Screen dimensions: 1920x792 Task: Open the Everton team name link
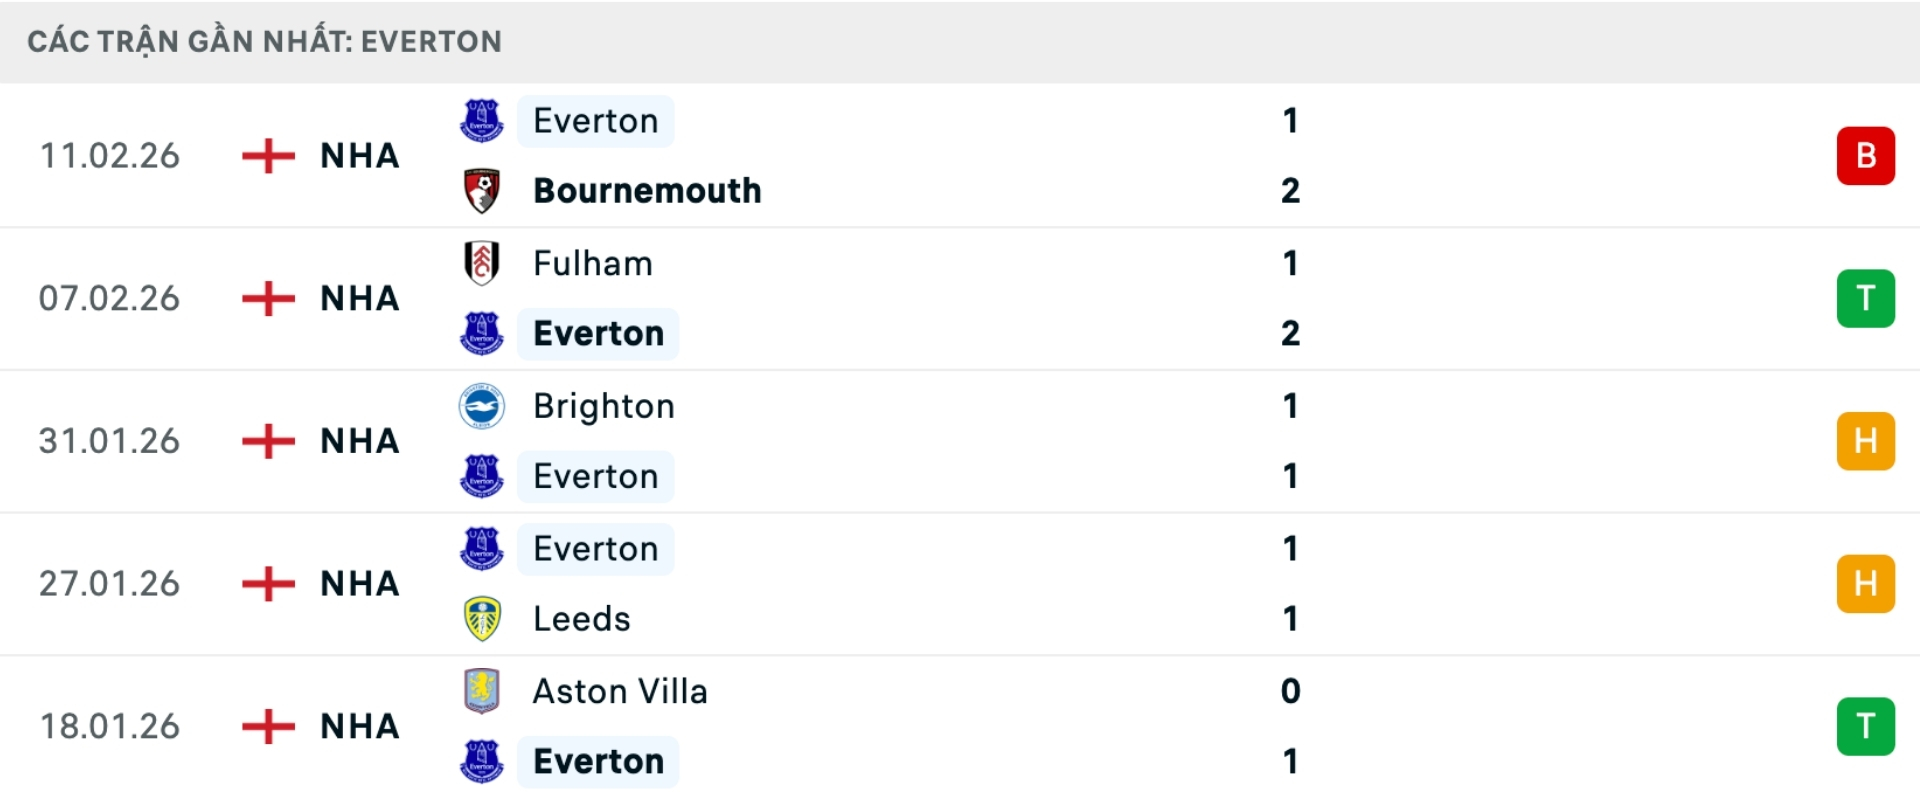point(596,120)
